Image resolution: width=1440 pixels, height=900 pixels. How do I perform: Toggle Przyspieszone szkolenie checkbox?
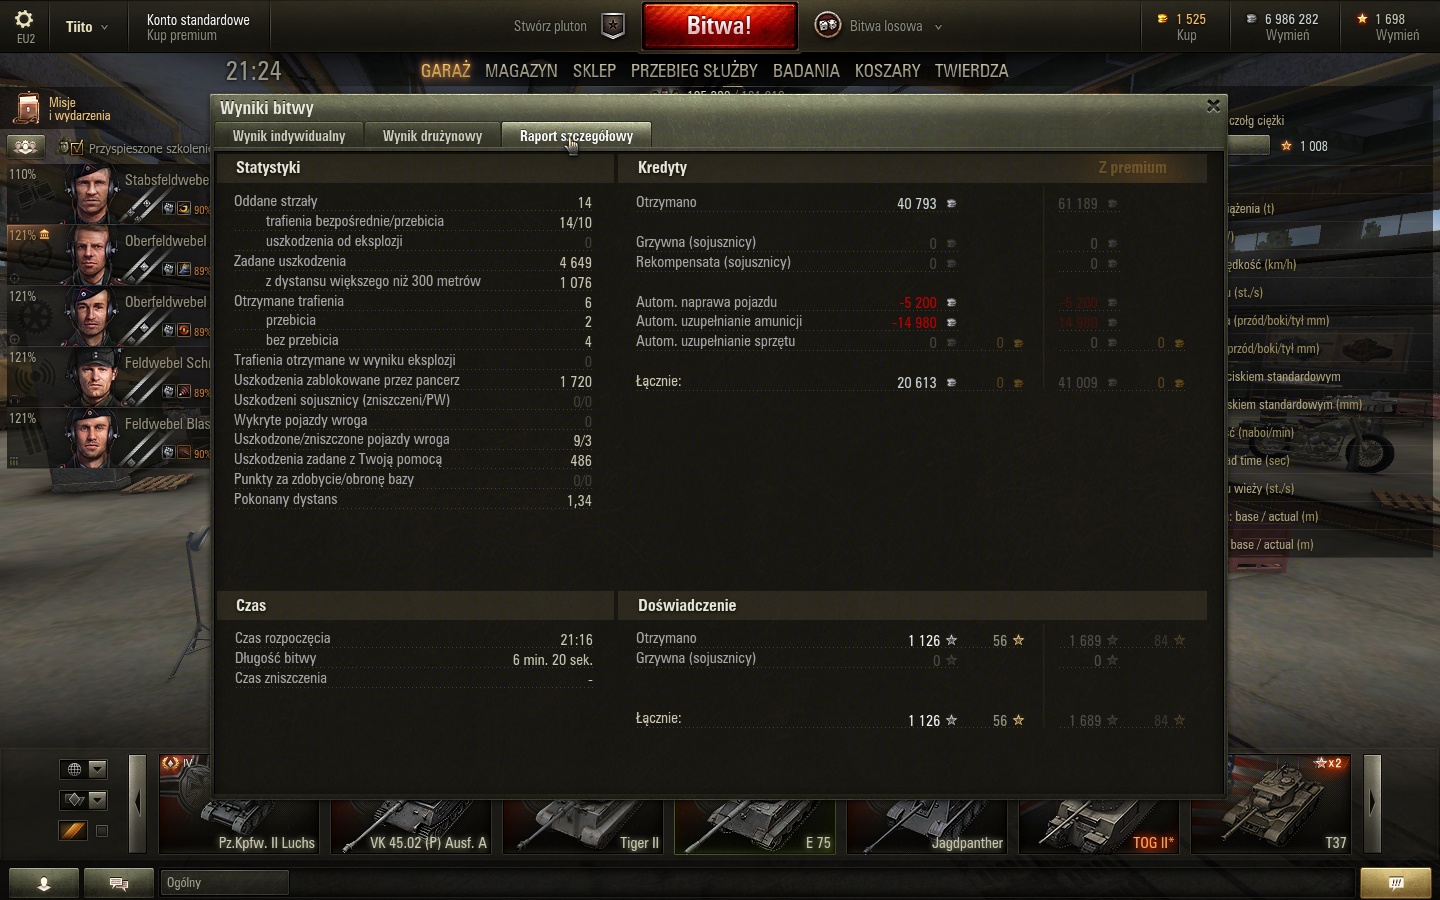click(77, 148)
